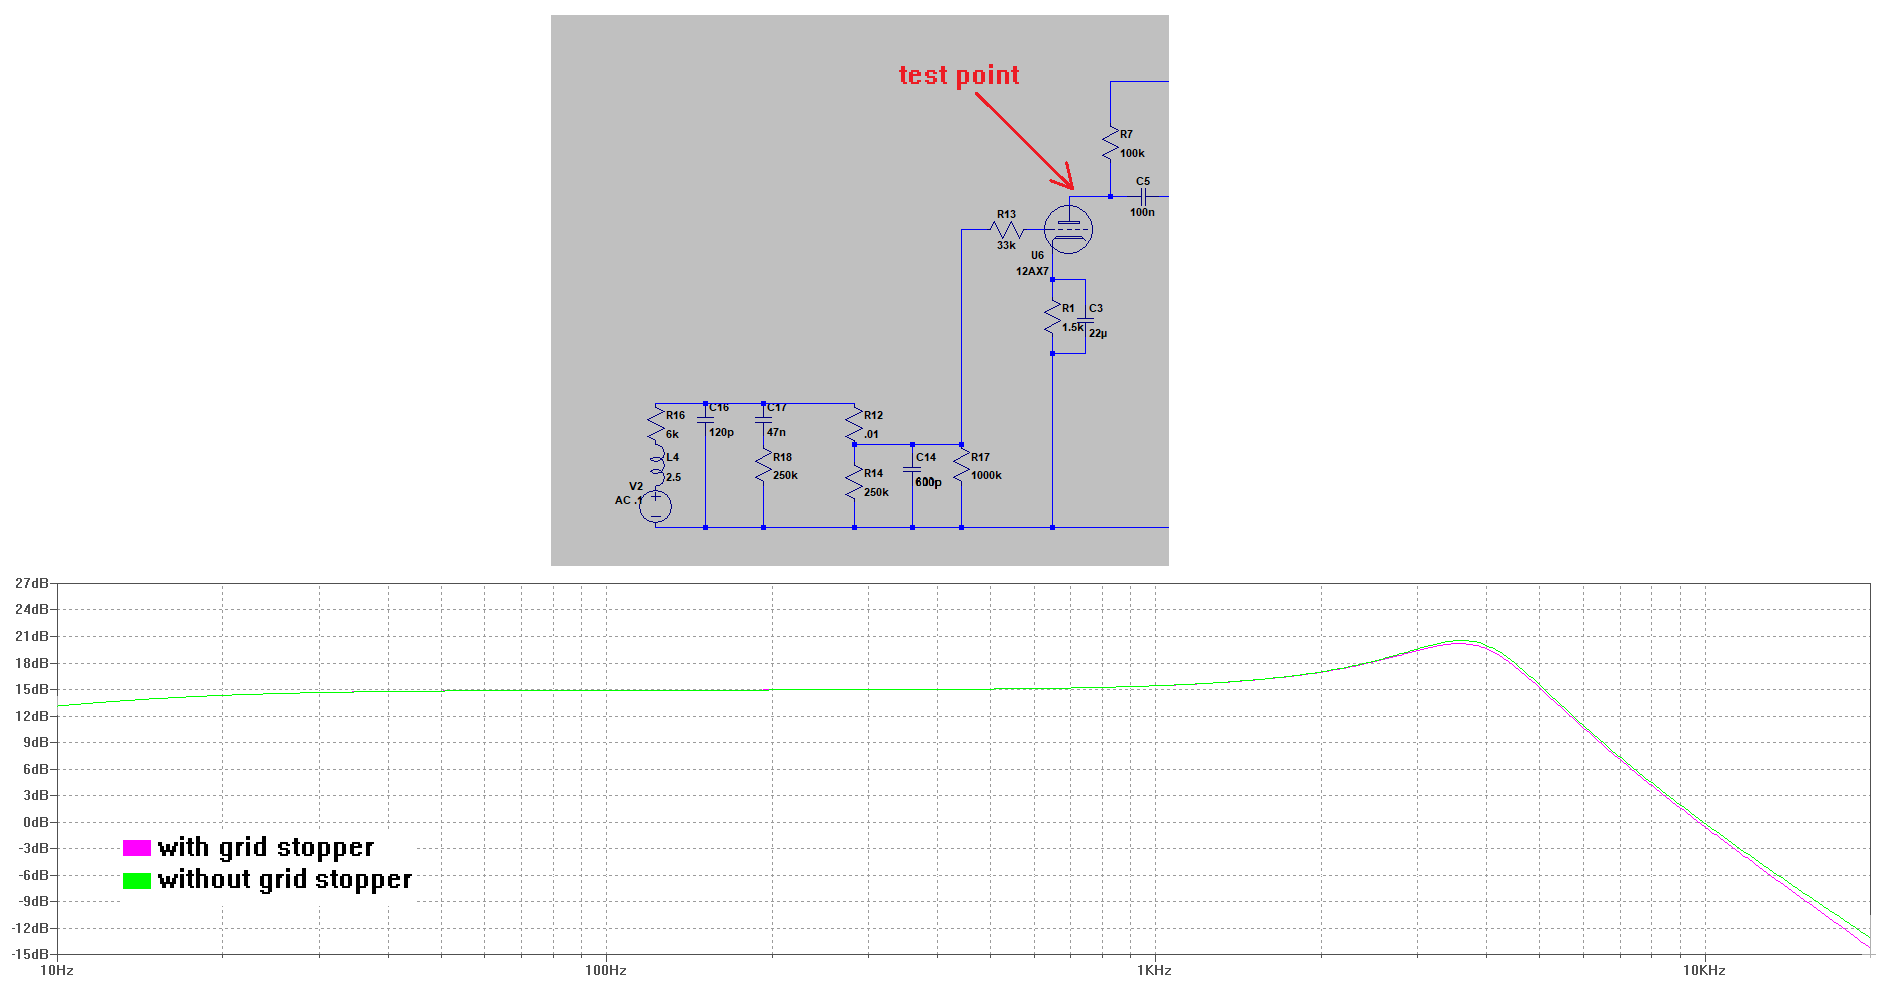Viewport: 1898px width, 1000px height.
Task: Click the 0dB label on vertical axis
Action: coord(36,822)
